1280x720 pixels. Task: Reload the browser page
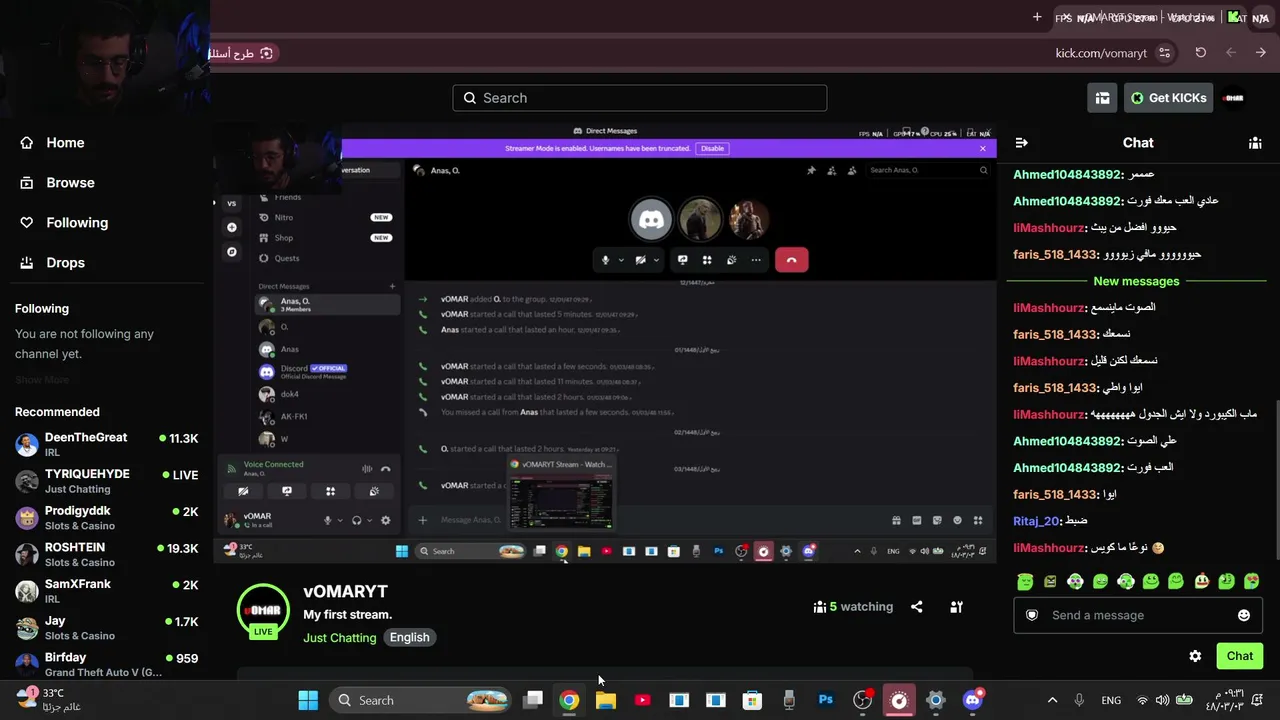pyautogui.click(x=1201, y=53)
